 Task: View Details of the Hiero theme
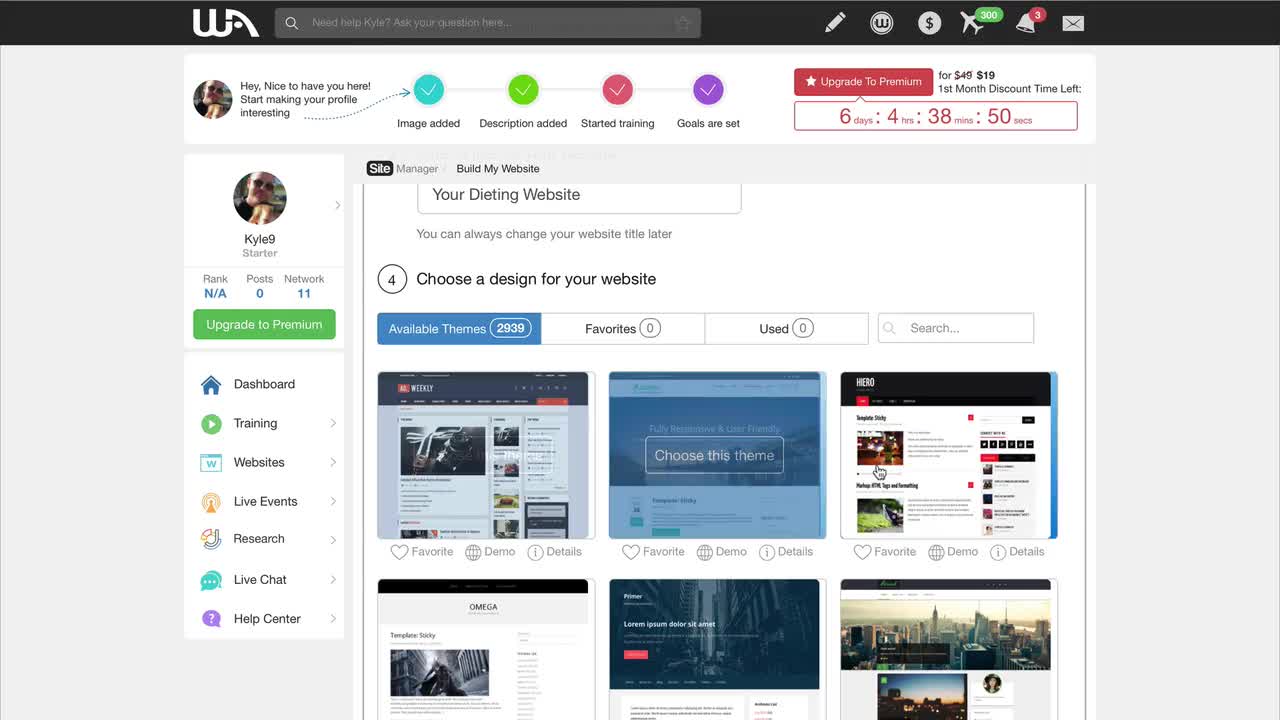coord(1017,552)
